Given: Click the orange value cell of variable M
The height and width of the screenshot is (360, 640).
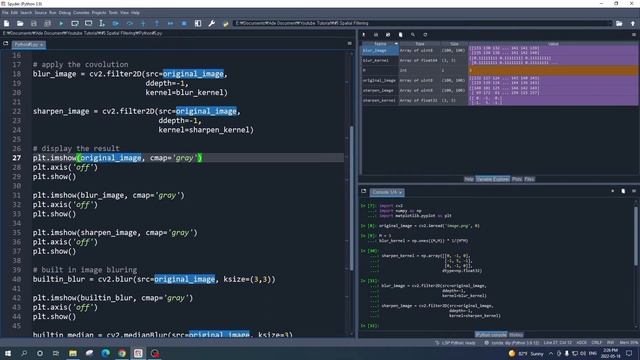Looking at the screenshot, I should pyautogui.click(x=553, y=70).
